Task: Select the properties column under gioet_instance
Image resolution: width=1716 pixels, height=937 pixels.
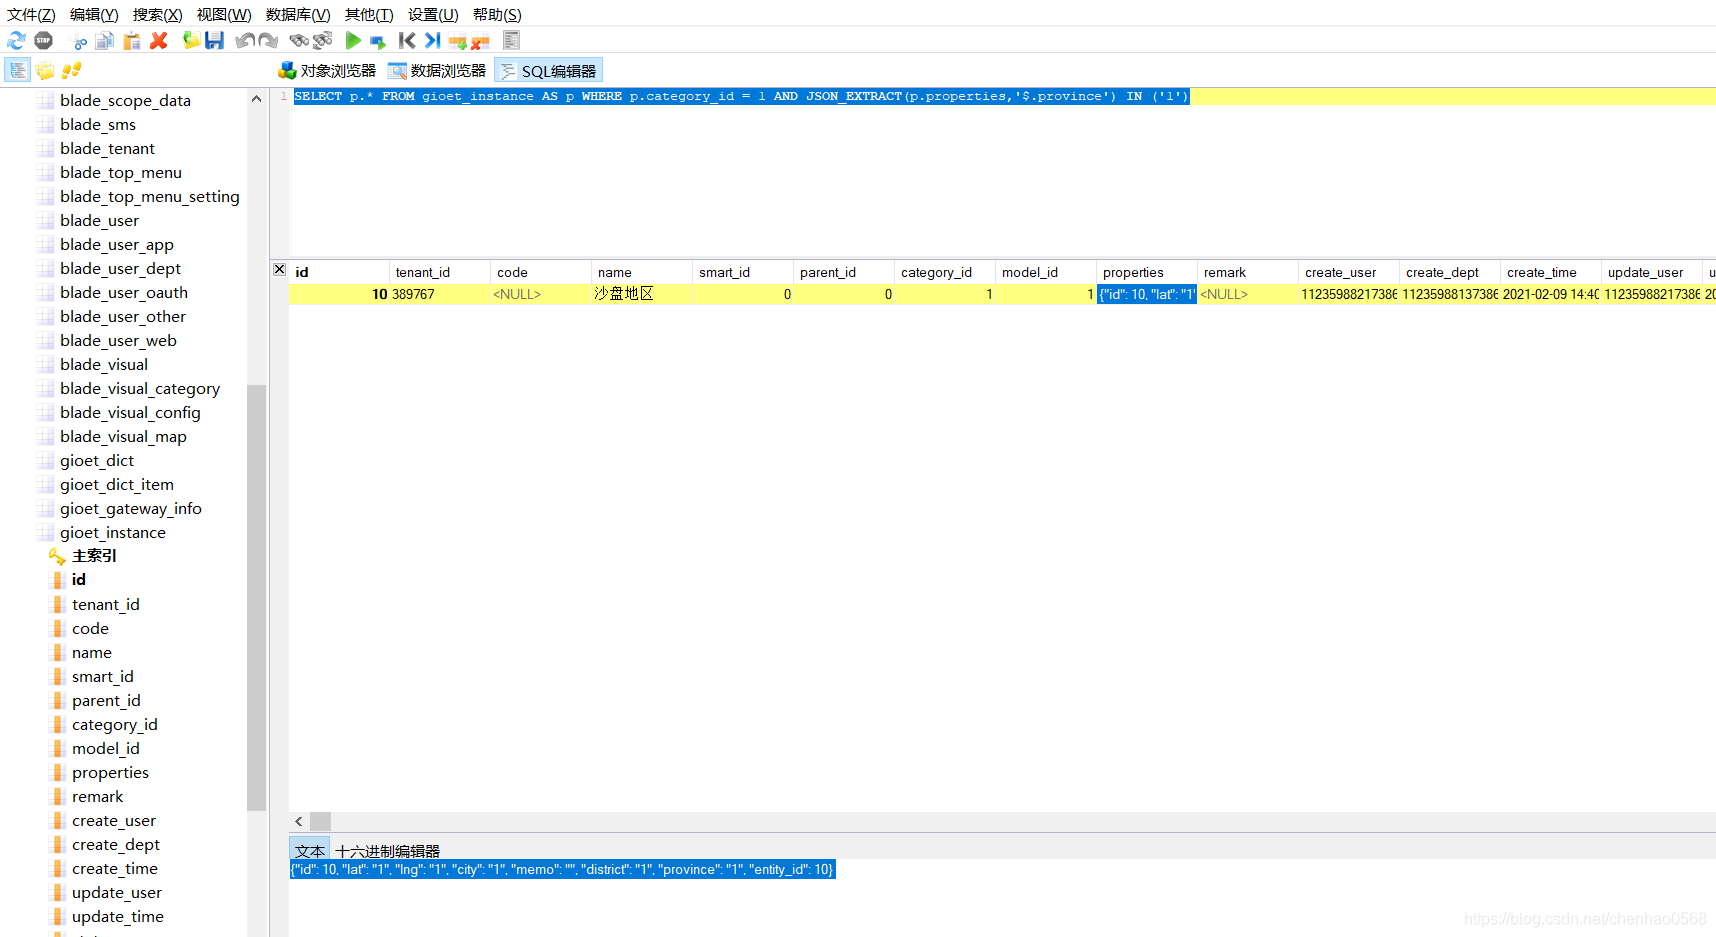Action: click(x=111, y=772)
